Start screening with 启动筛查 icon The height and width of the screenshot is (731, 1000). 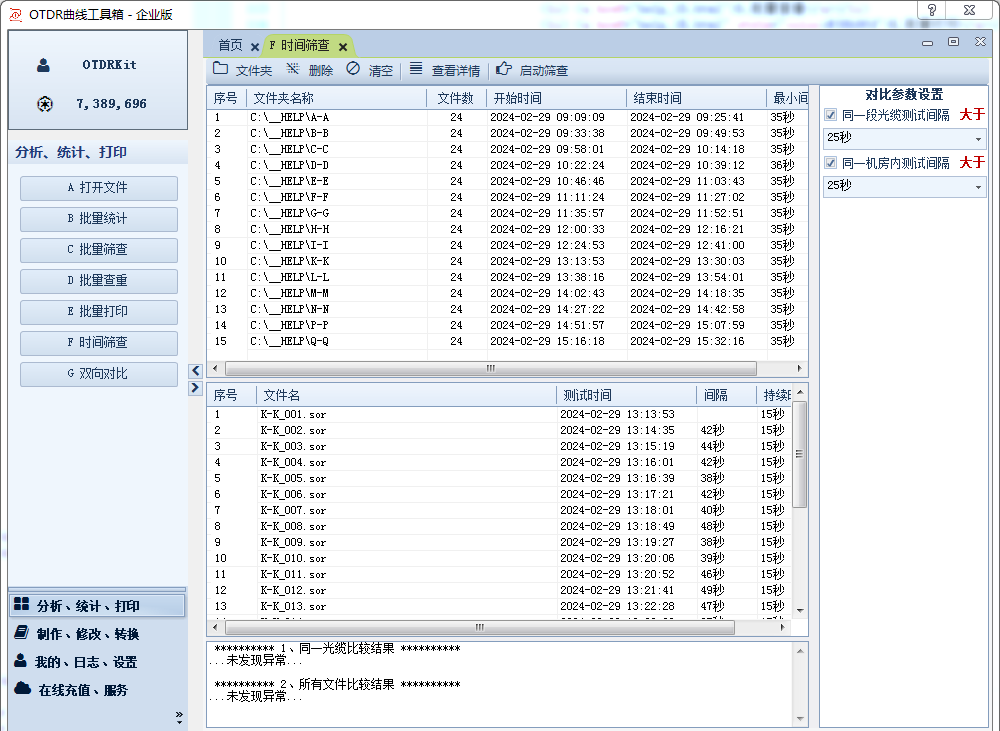click(x=503, y=70)
